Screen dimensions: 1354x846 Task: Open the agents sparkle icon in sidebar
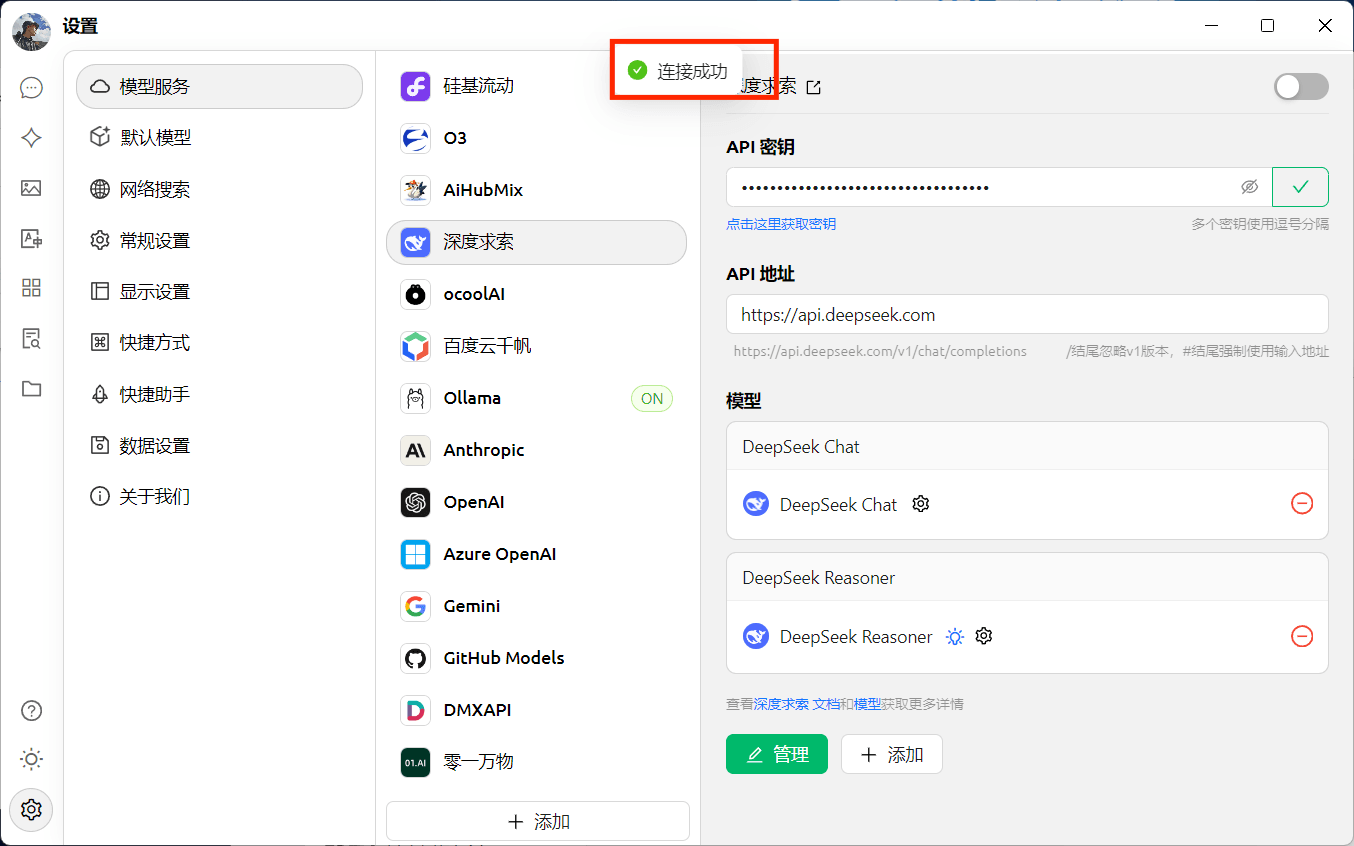(x=31, y=138)
